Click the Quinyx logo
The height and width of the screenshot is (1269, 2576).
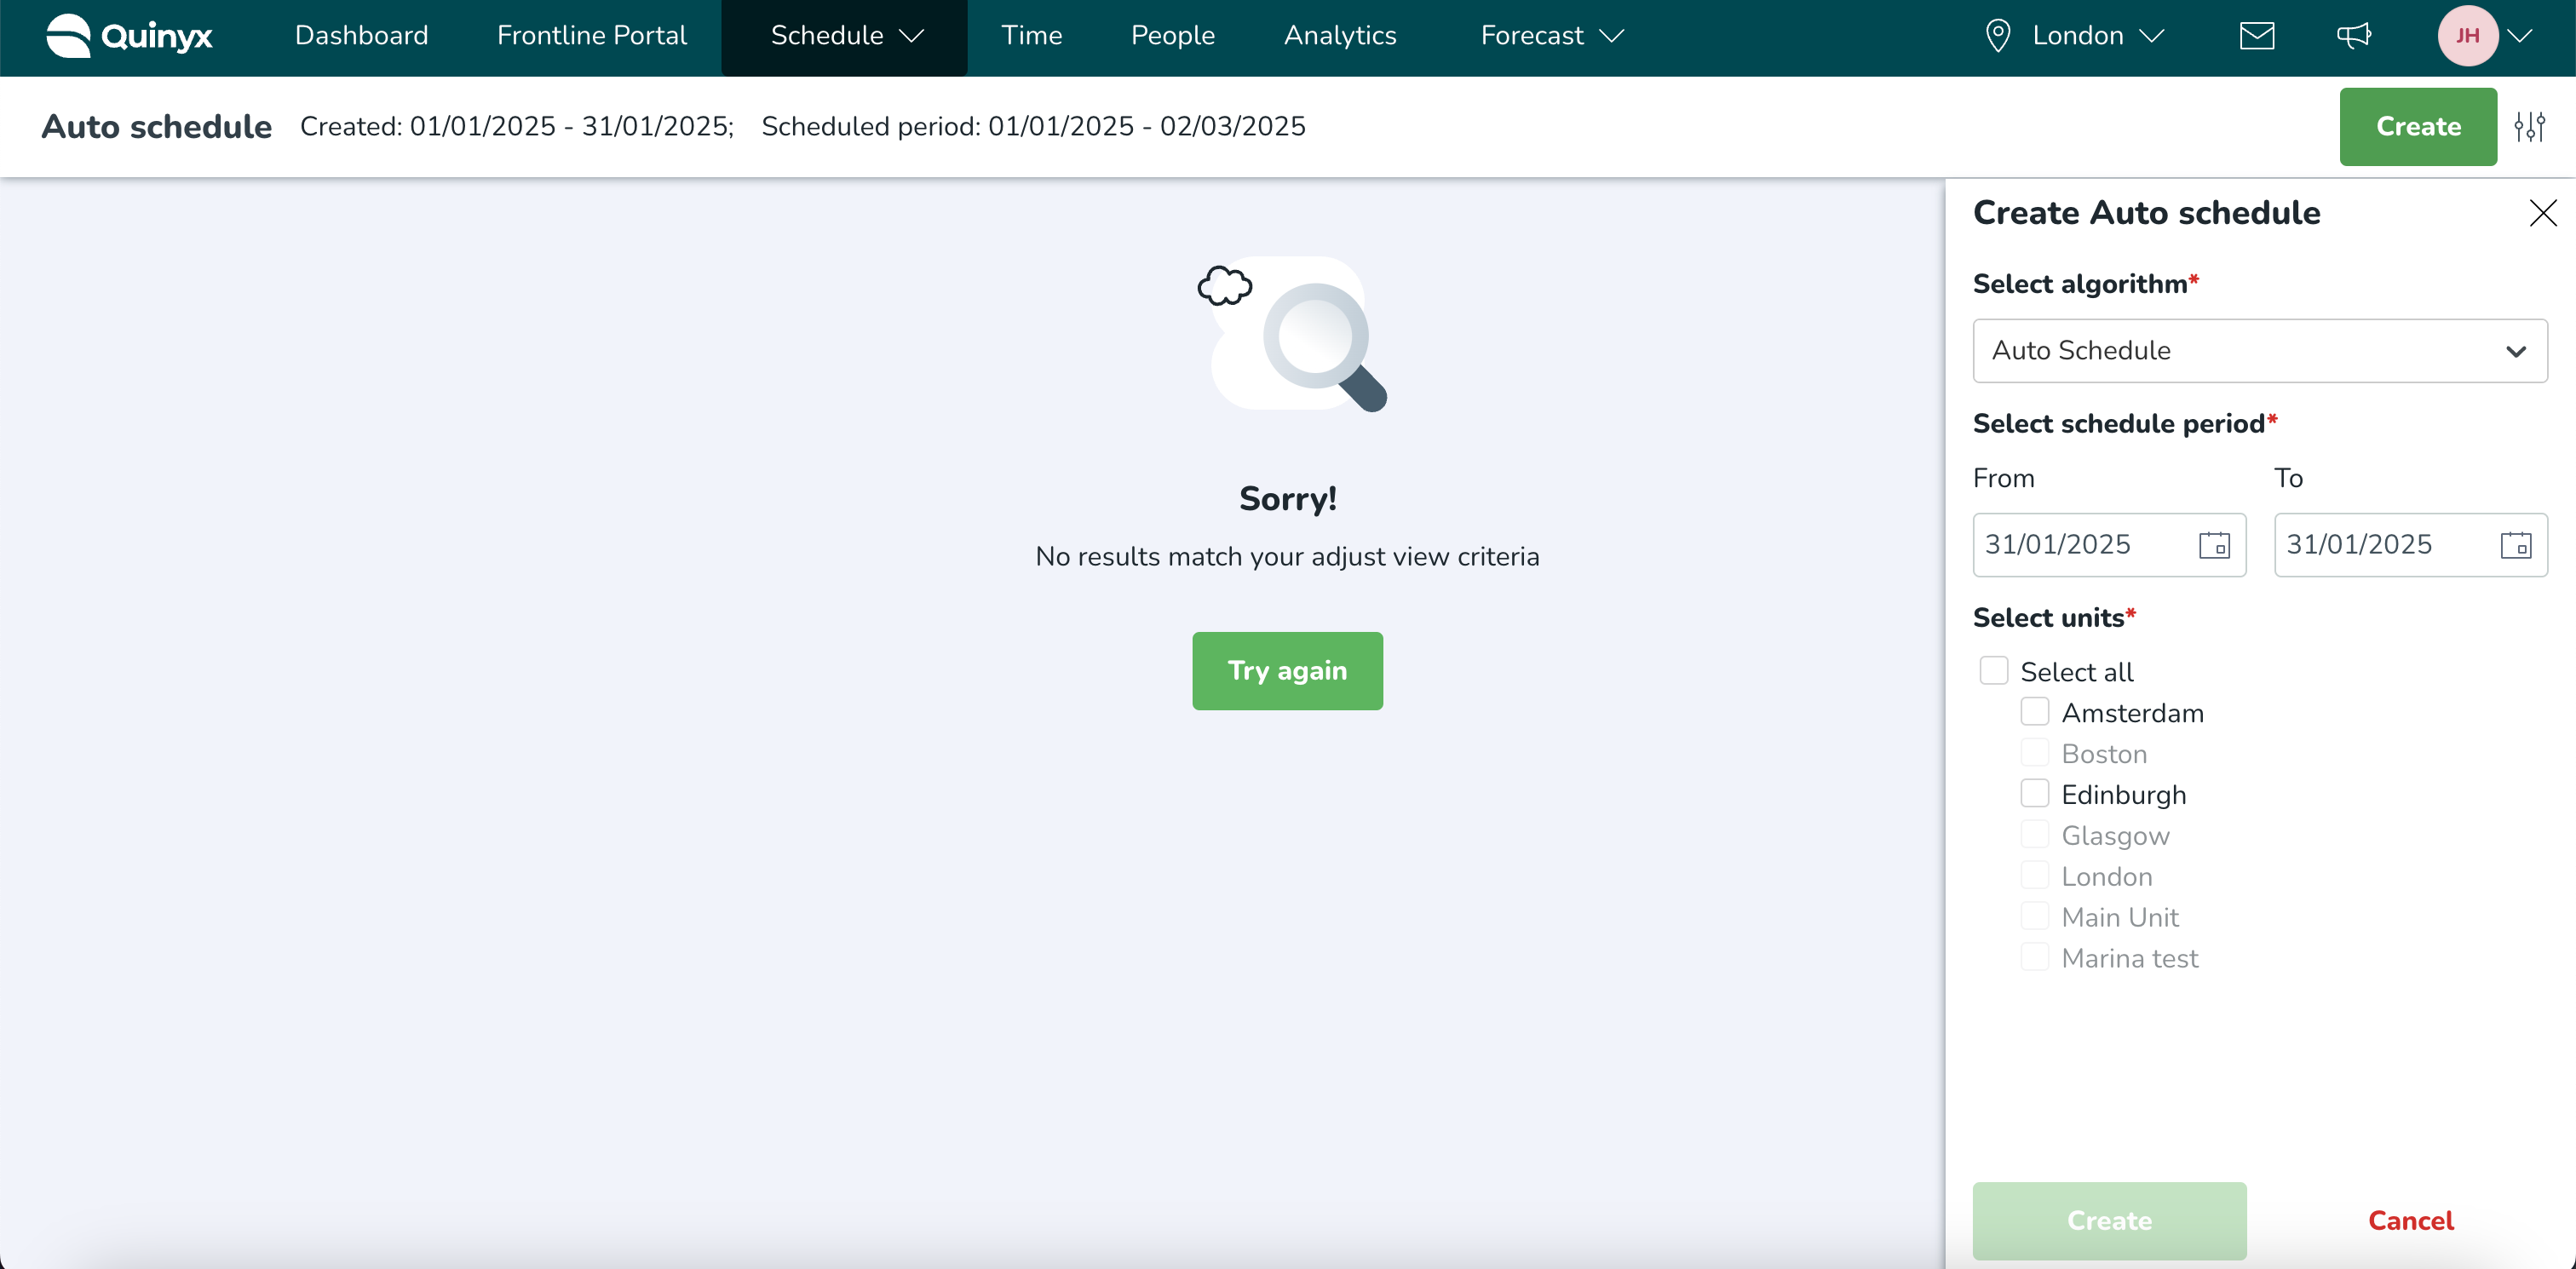point(129,36)
